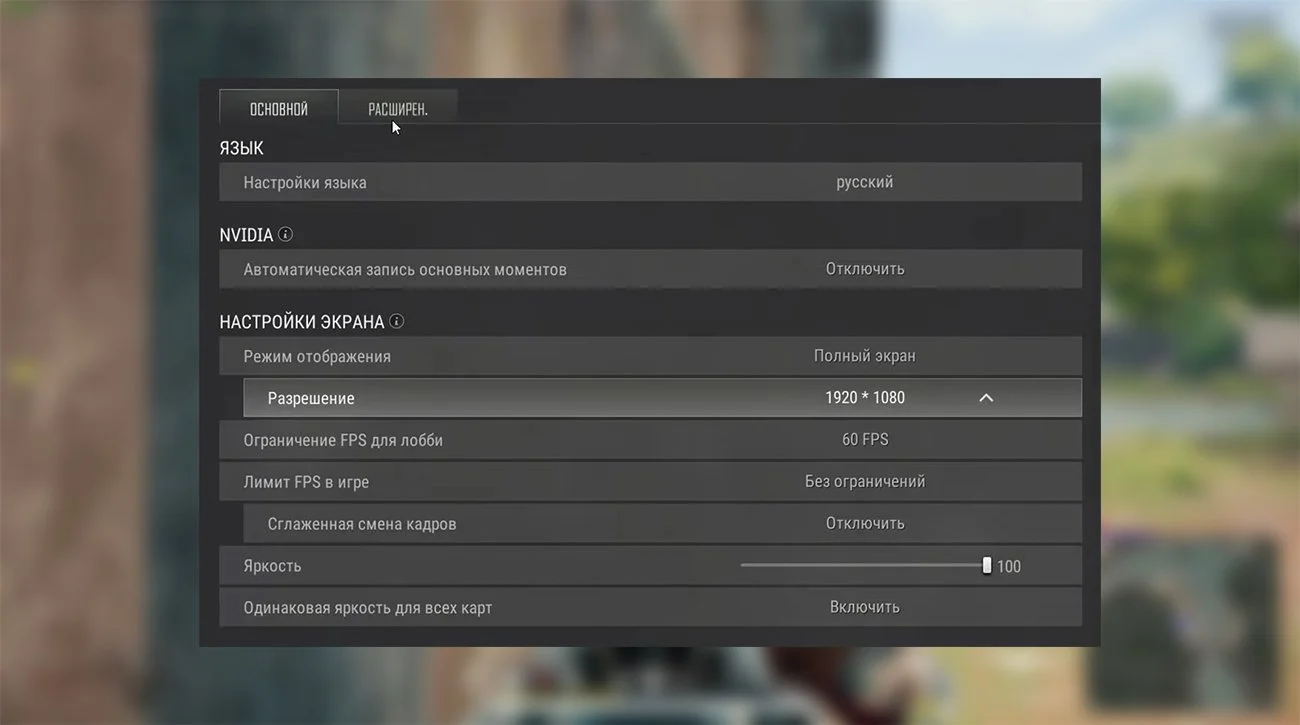
Task: Collapse the Разрешение dropdown chevron
Action: click(986, 398)
